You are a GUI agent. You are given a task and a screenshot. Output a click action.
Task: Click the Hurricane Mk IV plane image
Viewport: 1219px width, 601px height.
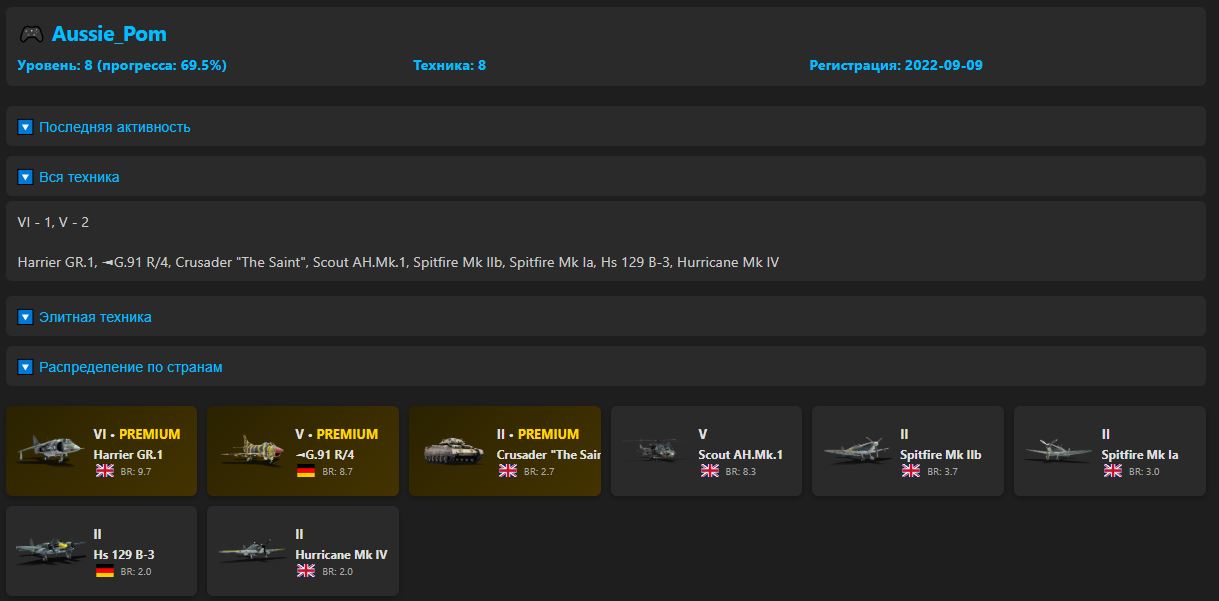click(x=251, y=551)
